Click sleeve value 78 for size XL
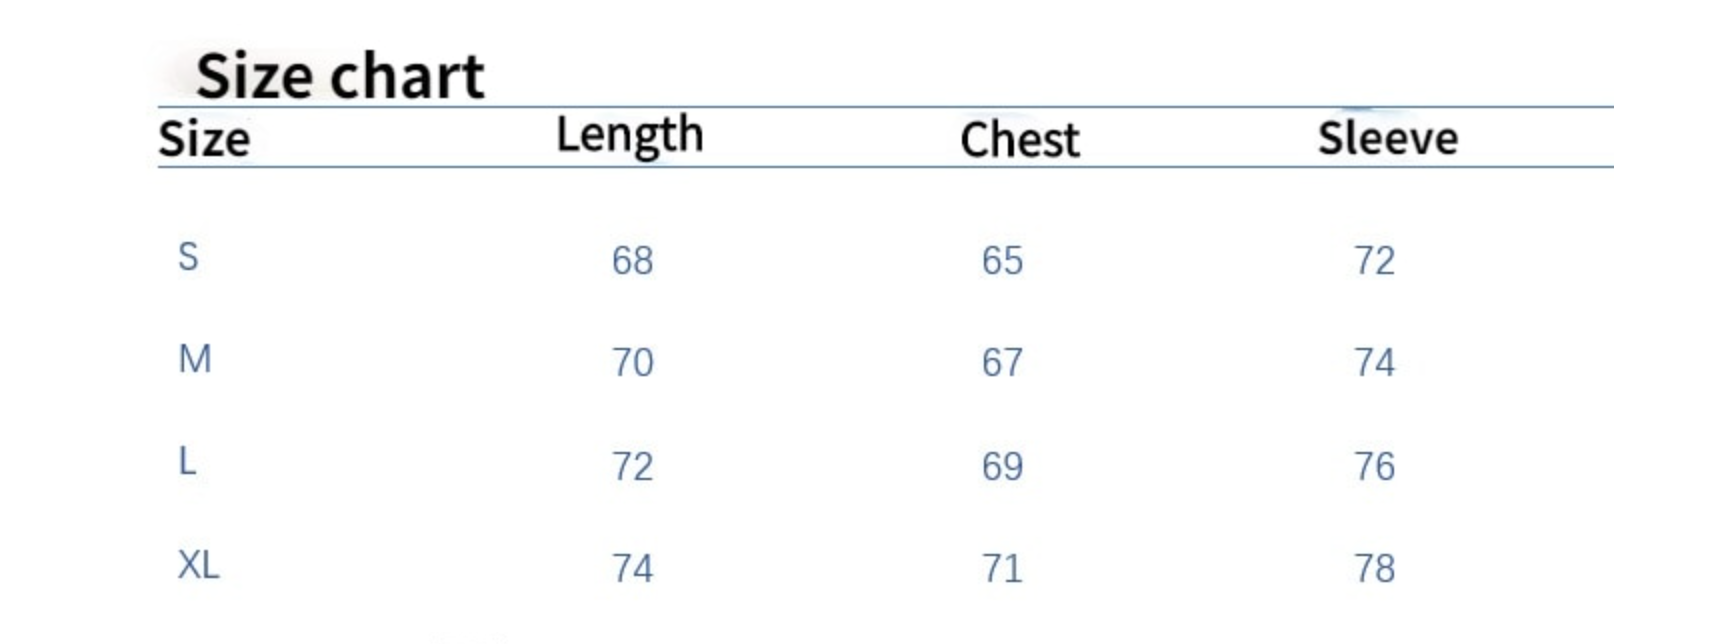 [x=1374, y=569]
